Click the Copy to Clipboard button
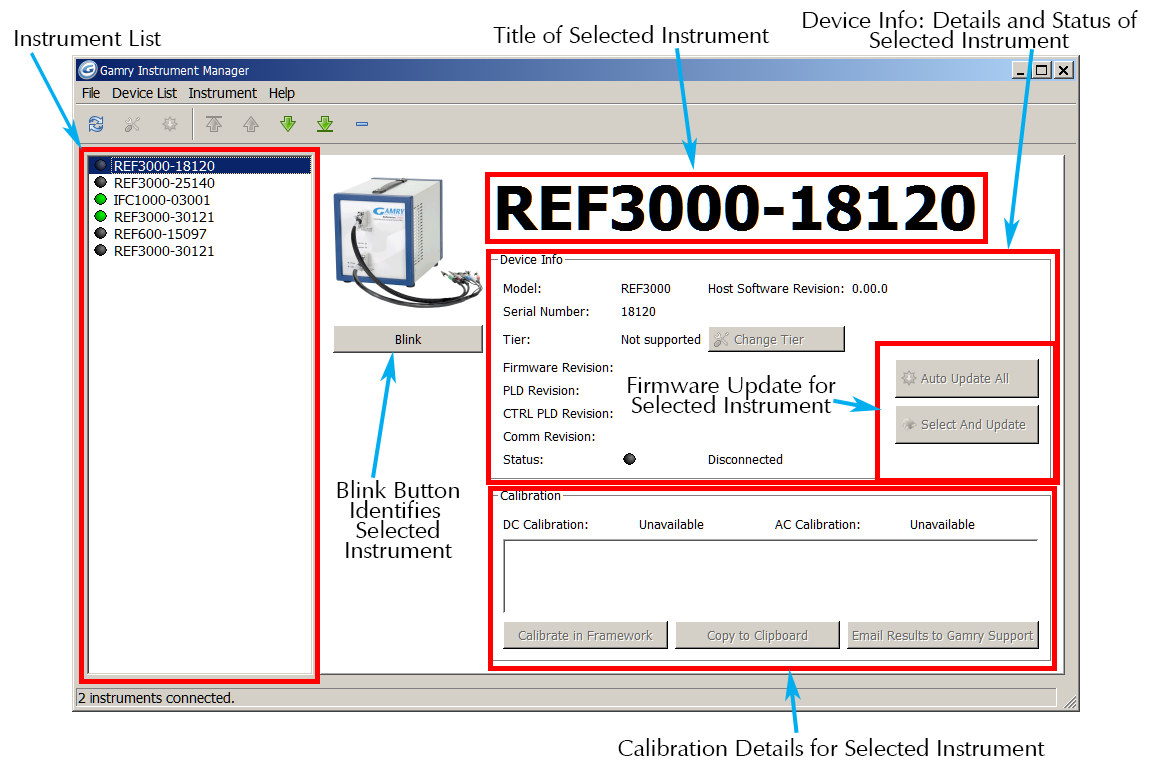This screenshot has width=1152, height=768. coord(757,636)
